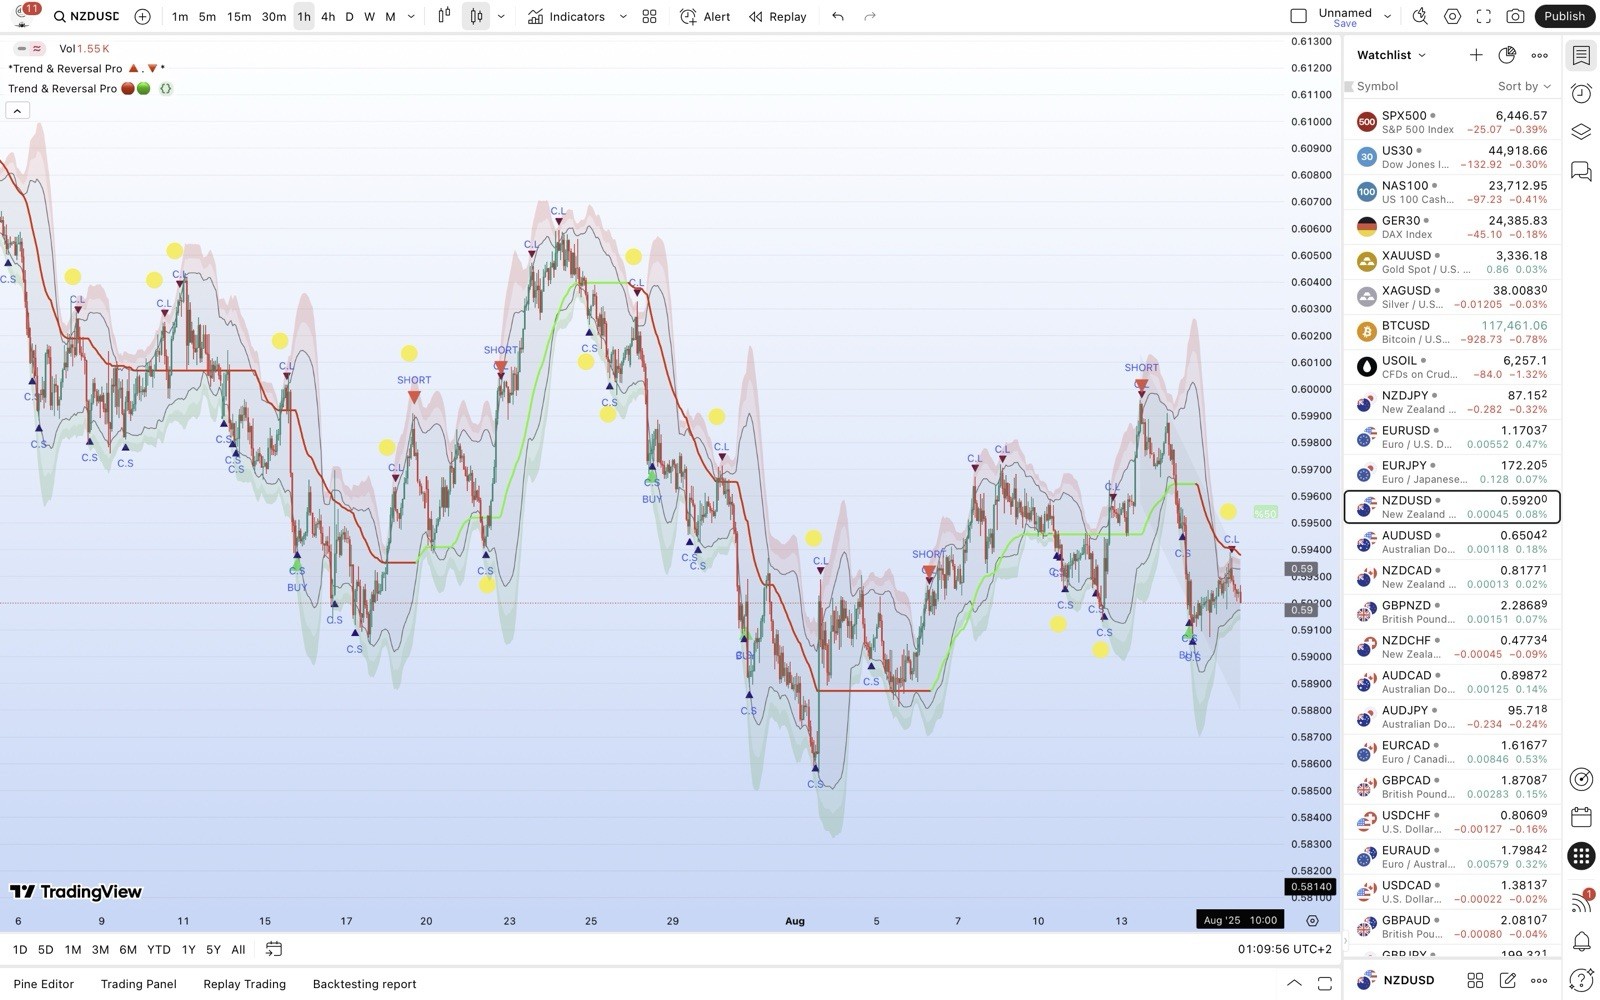The width and height of the screenshot is (1600, 1000).
Task: Click the Publish button
Action: coord(1564,16)
